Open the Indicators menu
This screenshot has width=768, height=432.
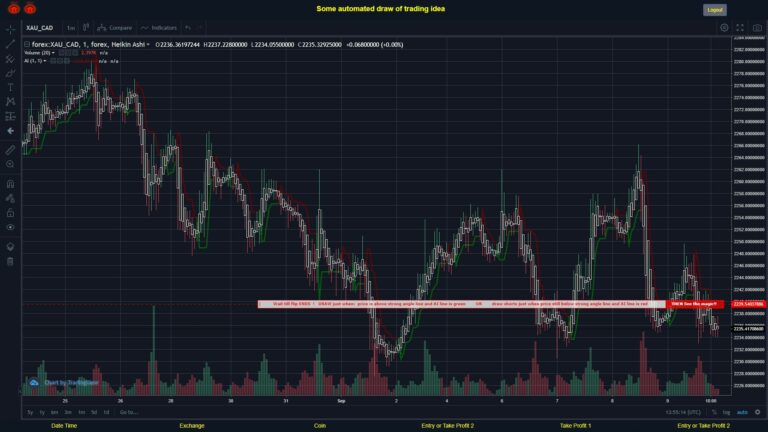coord(159,28)
